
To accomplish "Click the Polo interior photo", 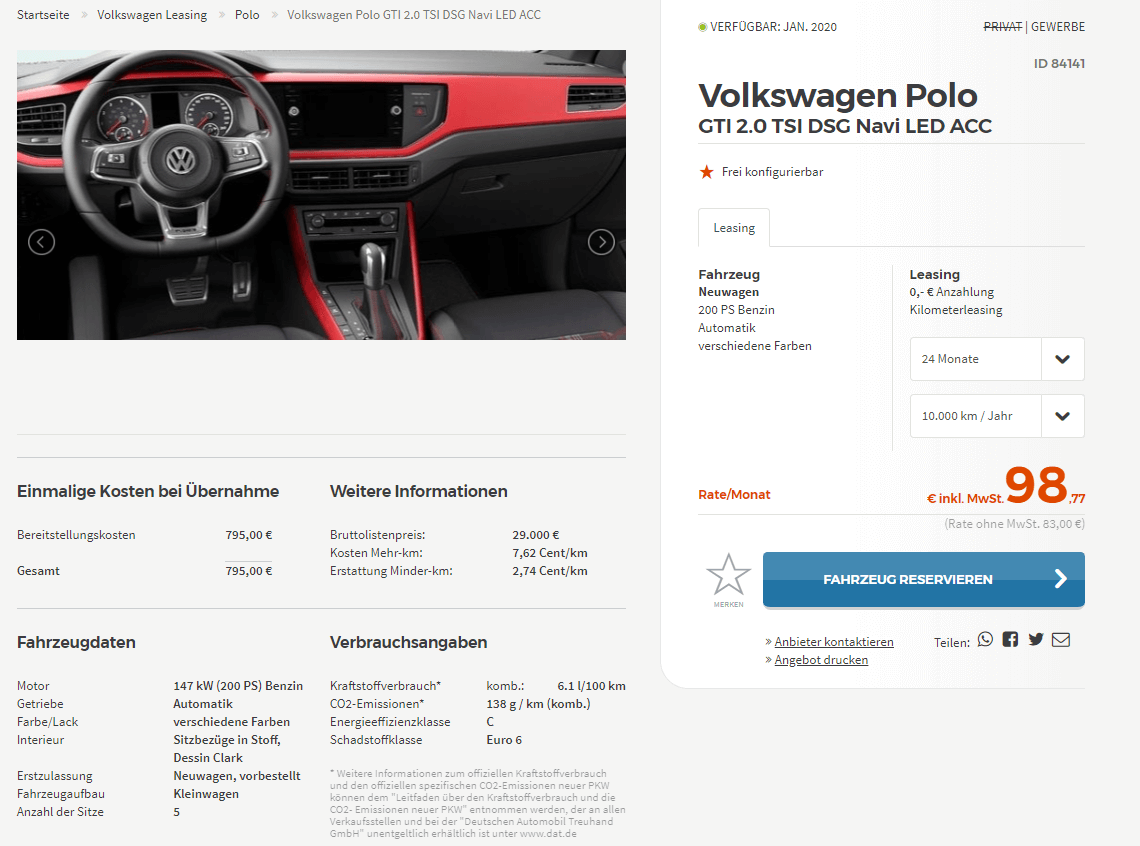I will 321,195.
